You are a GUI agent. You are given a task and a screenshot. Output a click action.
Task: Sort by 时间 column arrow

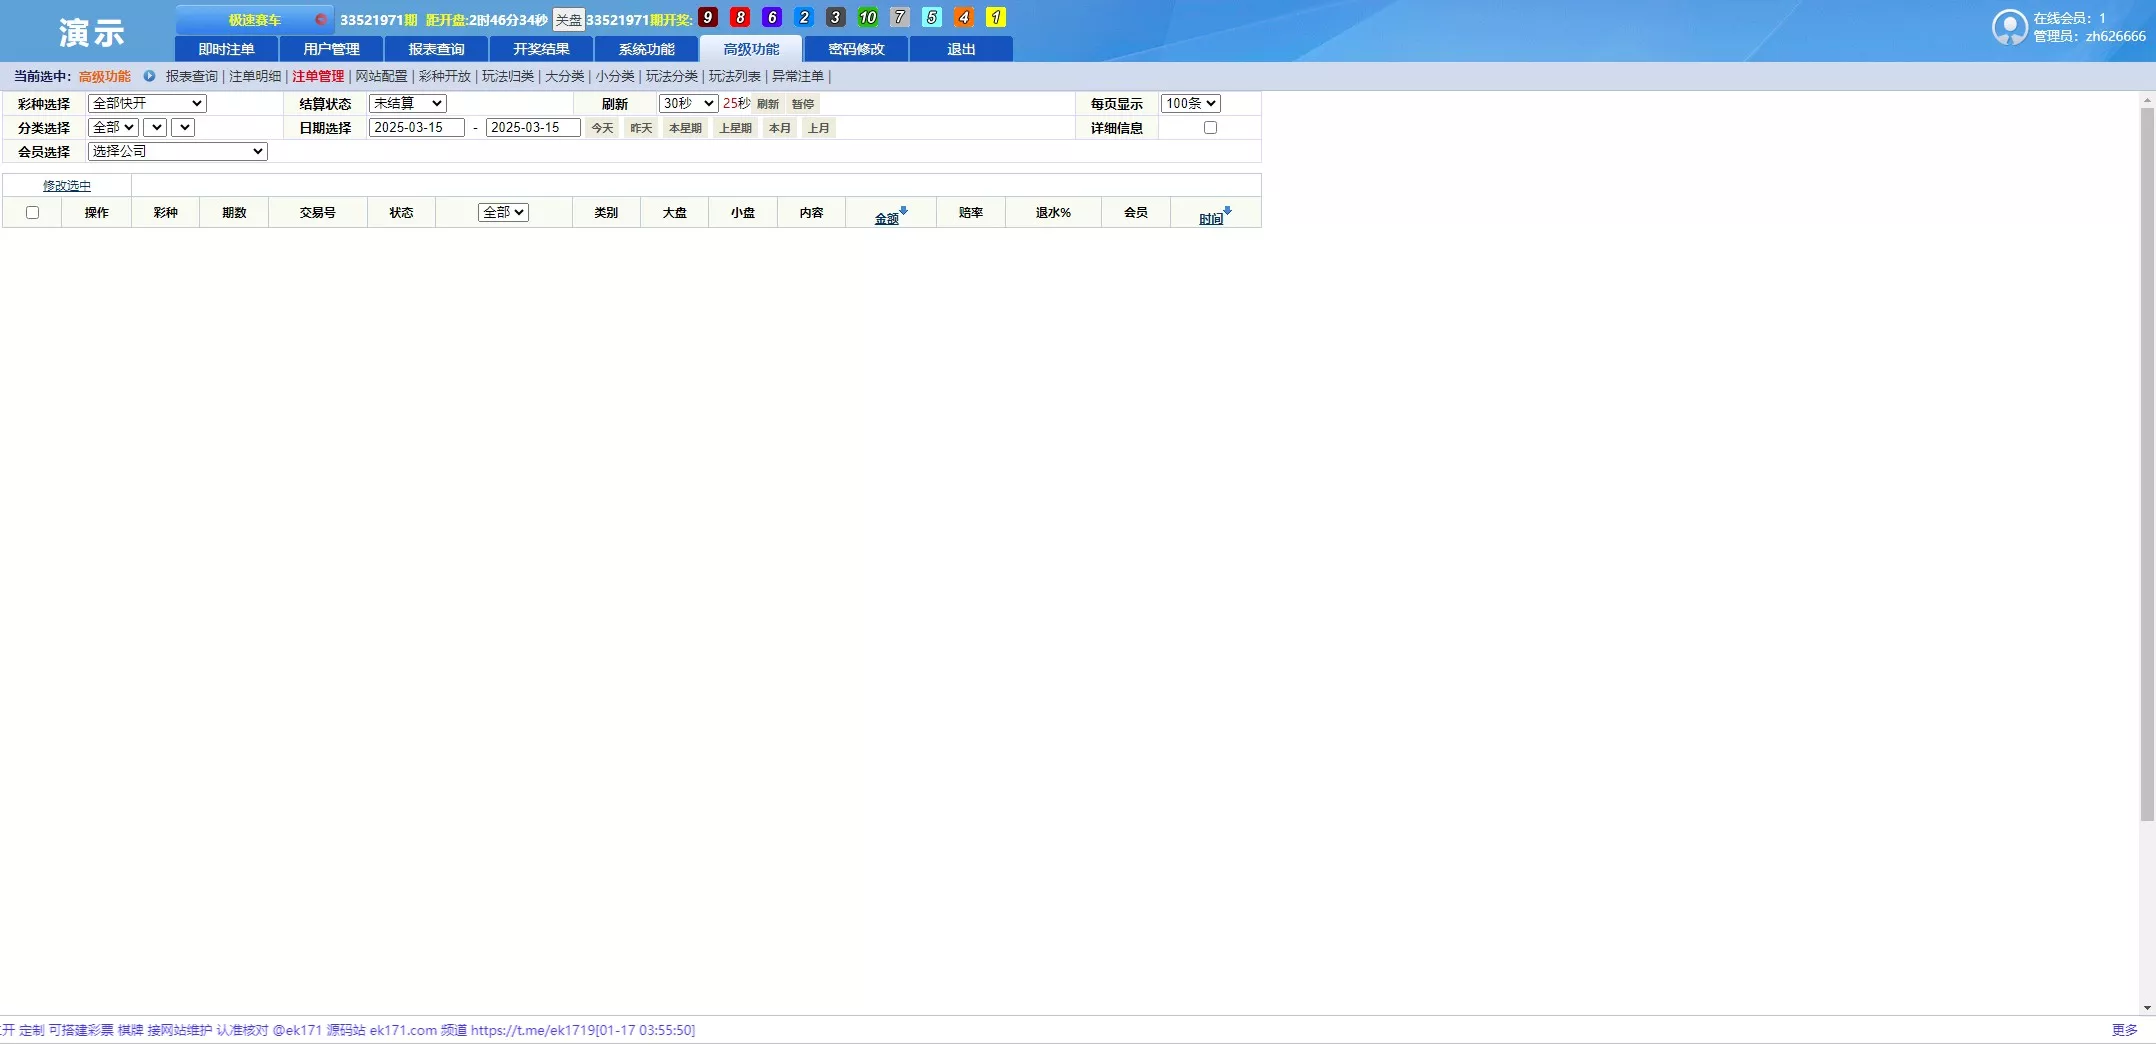pos(1227,211)
